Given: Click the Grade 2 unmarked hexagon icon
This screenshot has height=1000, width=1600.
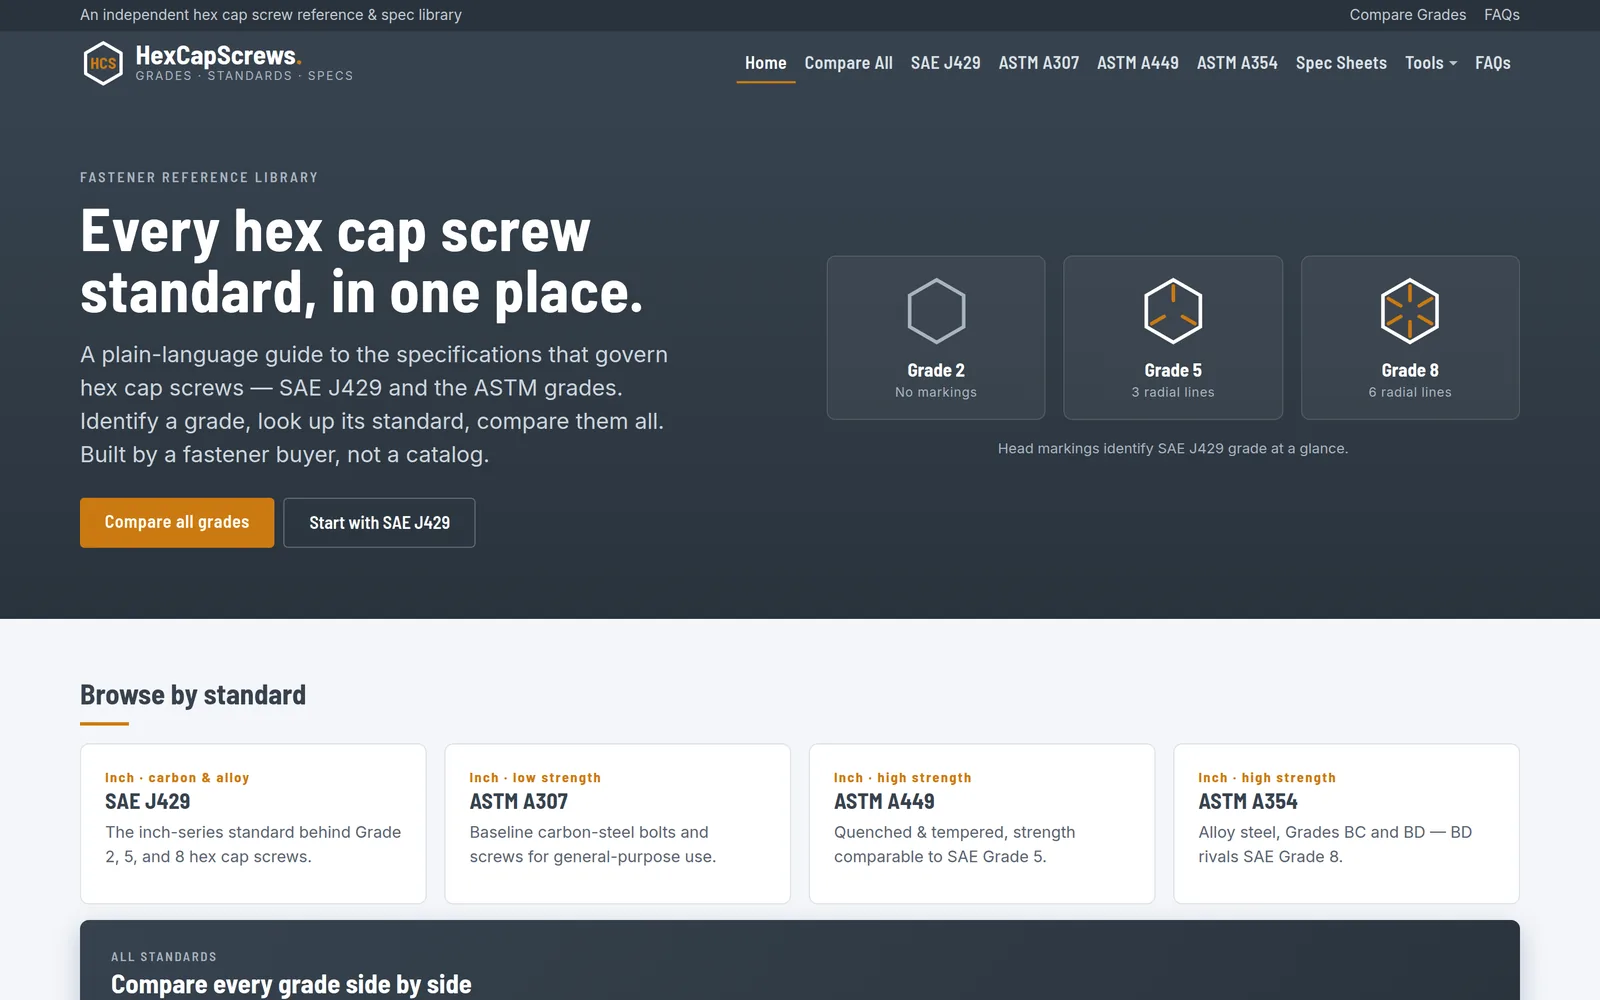Looking at the screenshot, I should pos(936,311).
